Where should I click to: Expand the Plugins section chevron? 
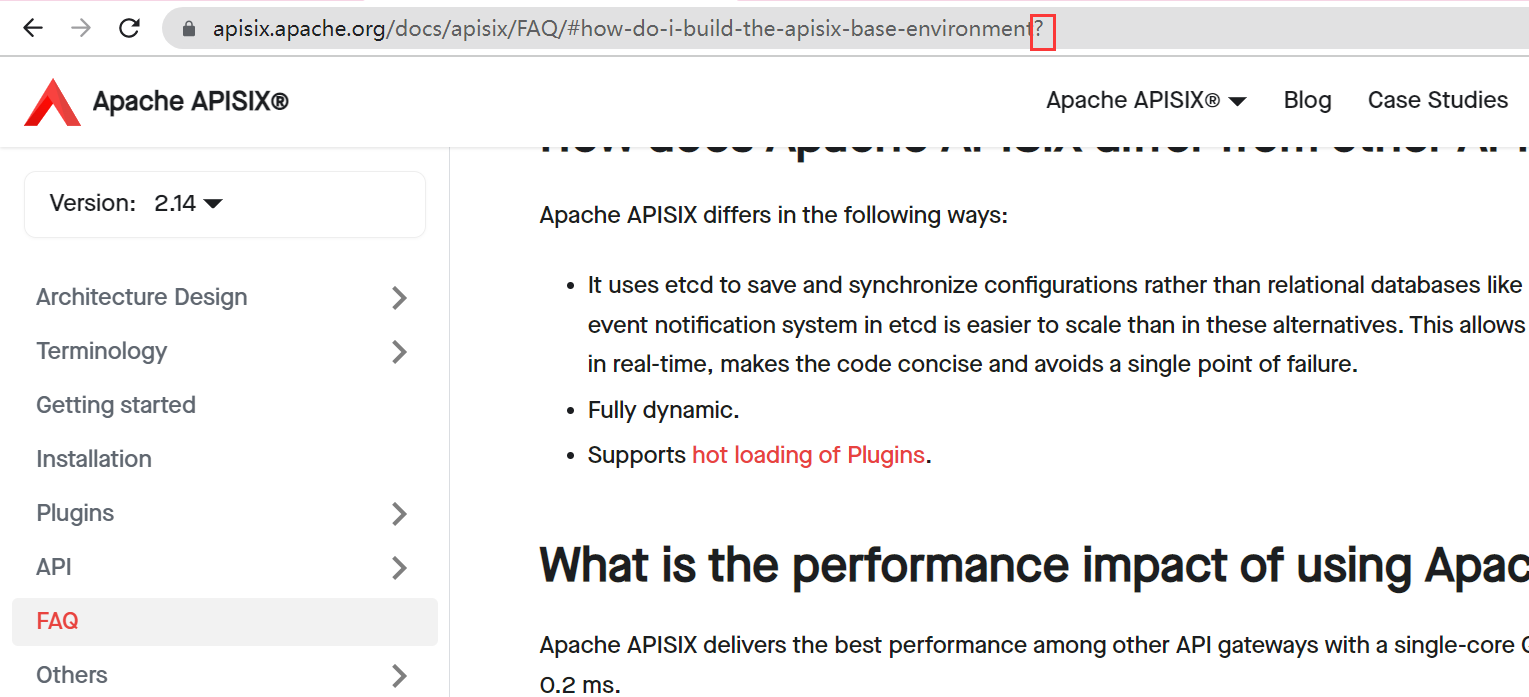(400, 513)
